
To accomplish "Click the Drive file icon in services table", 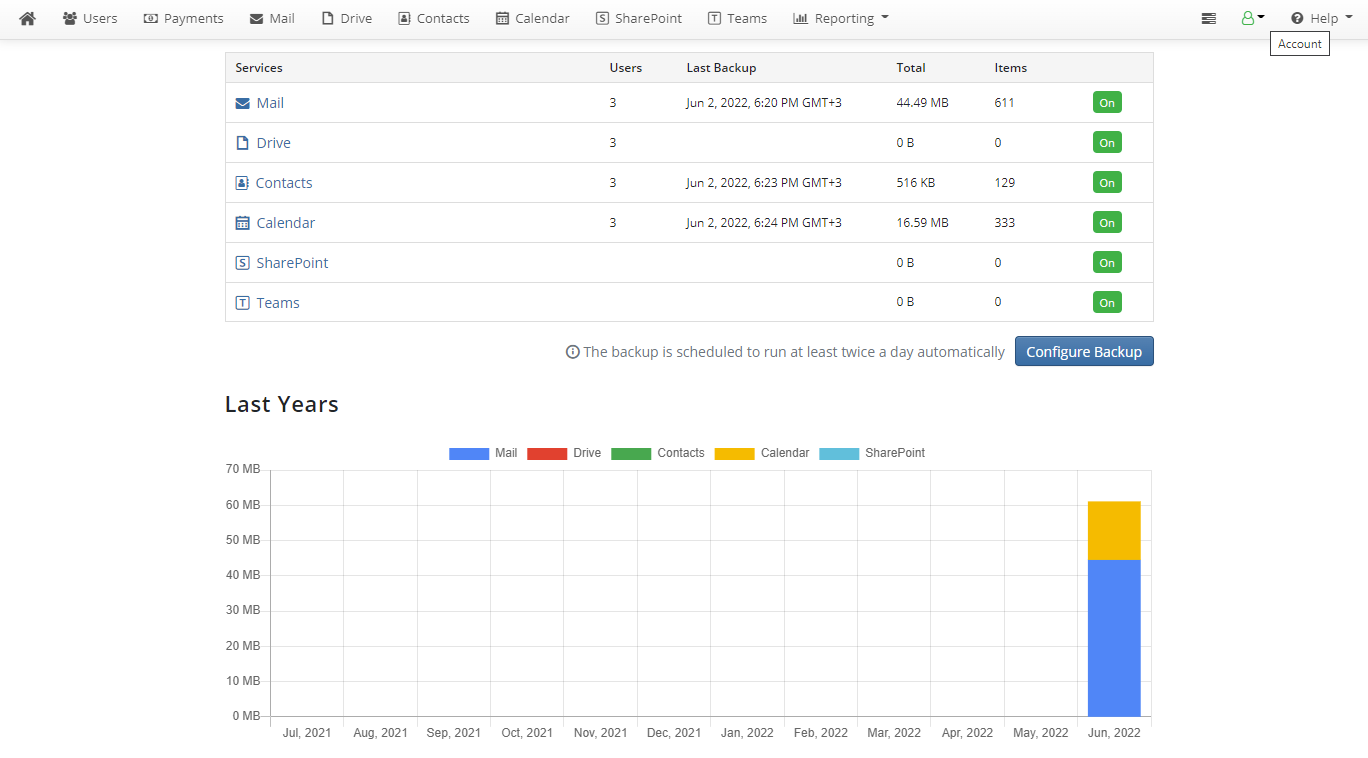I will click(242, 143).
